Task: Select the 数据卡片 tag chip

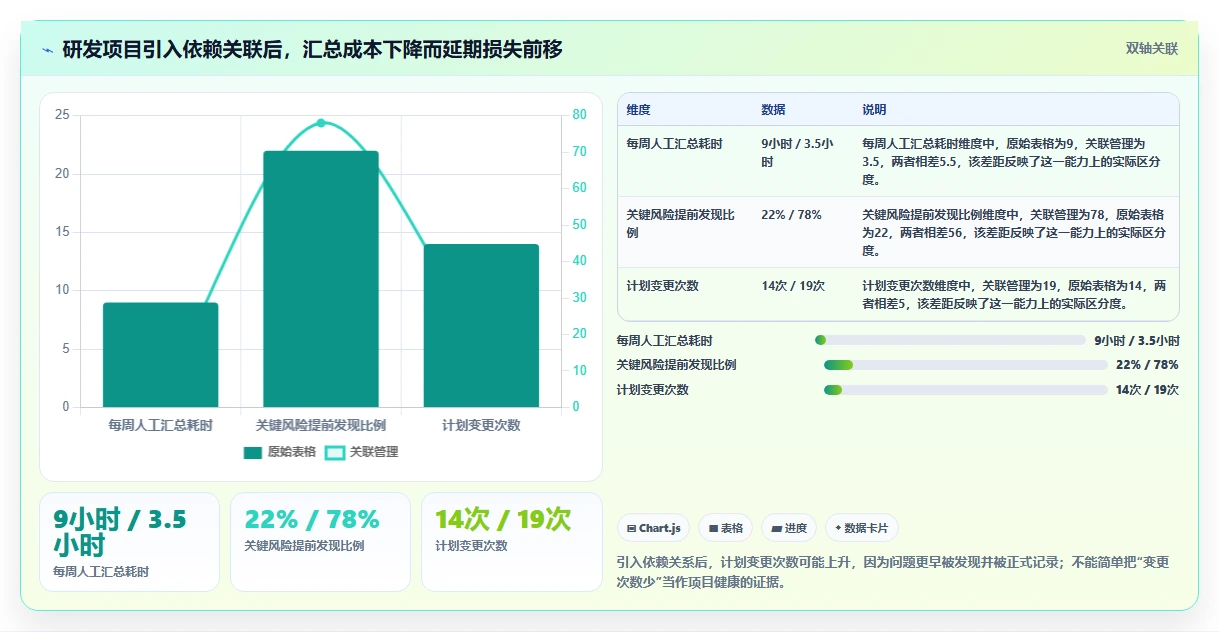Action: click(862, 528)
